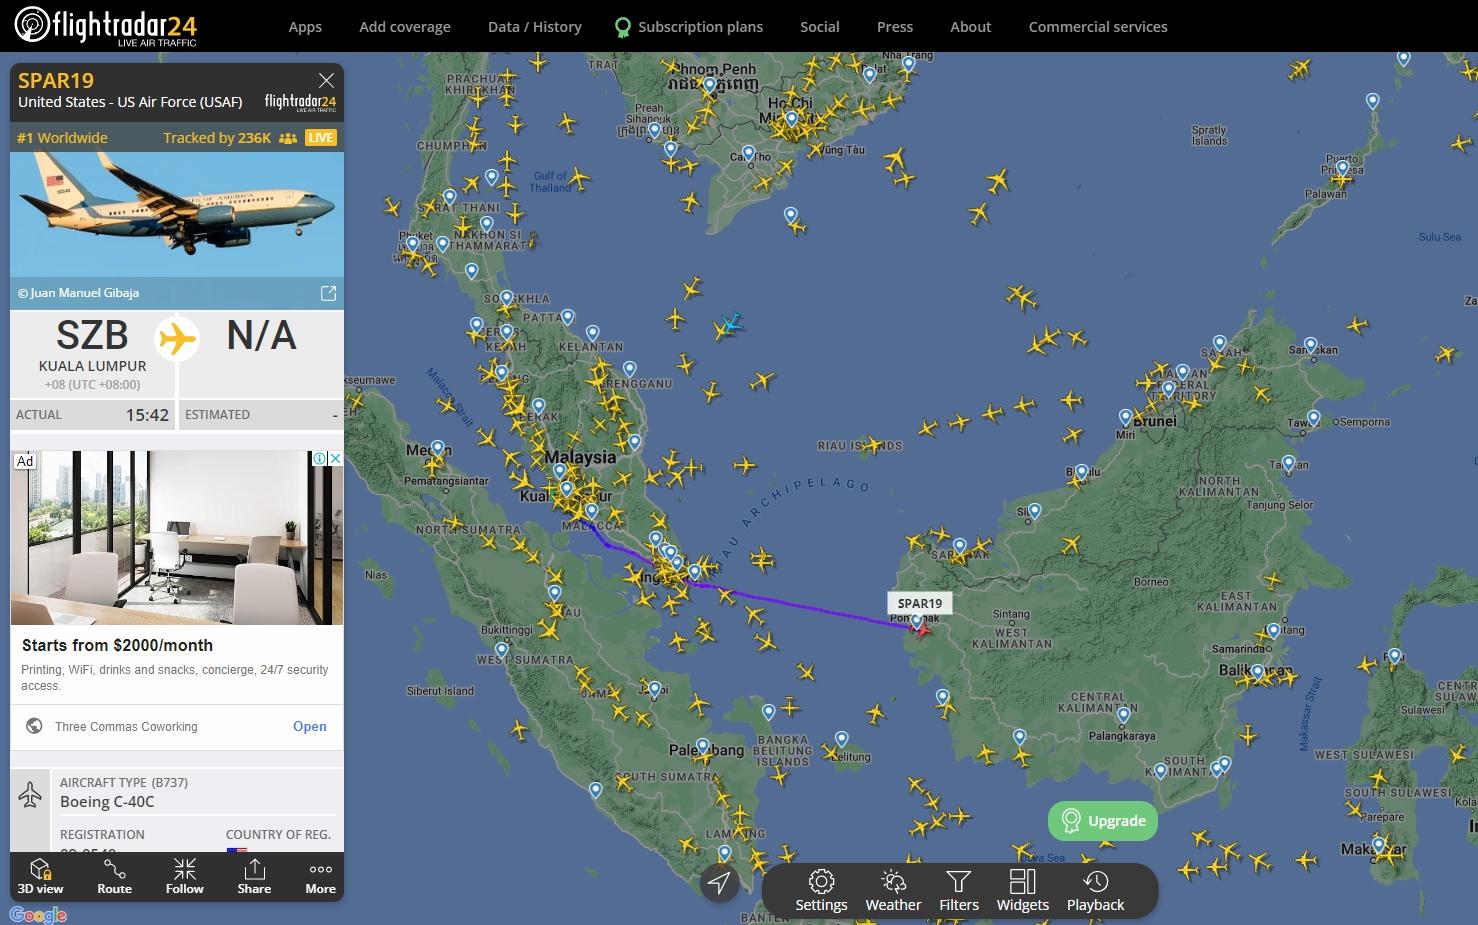1478x925 pixels.
Task: Share this flight
Action: tap(254, 876)
